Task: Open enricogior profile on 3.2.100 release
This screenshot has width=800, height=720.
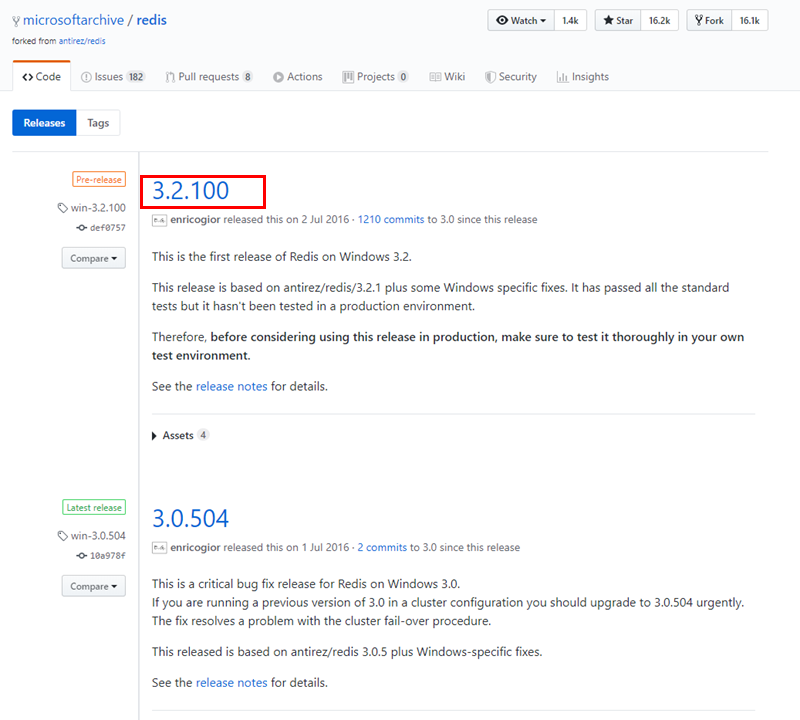Action: (x=195, y=219)
